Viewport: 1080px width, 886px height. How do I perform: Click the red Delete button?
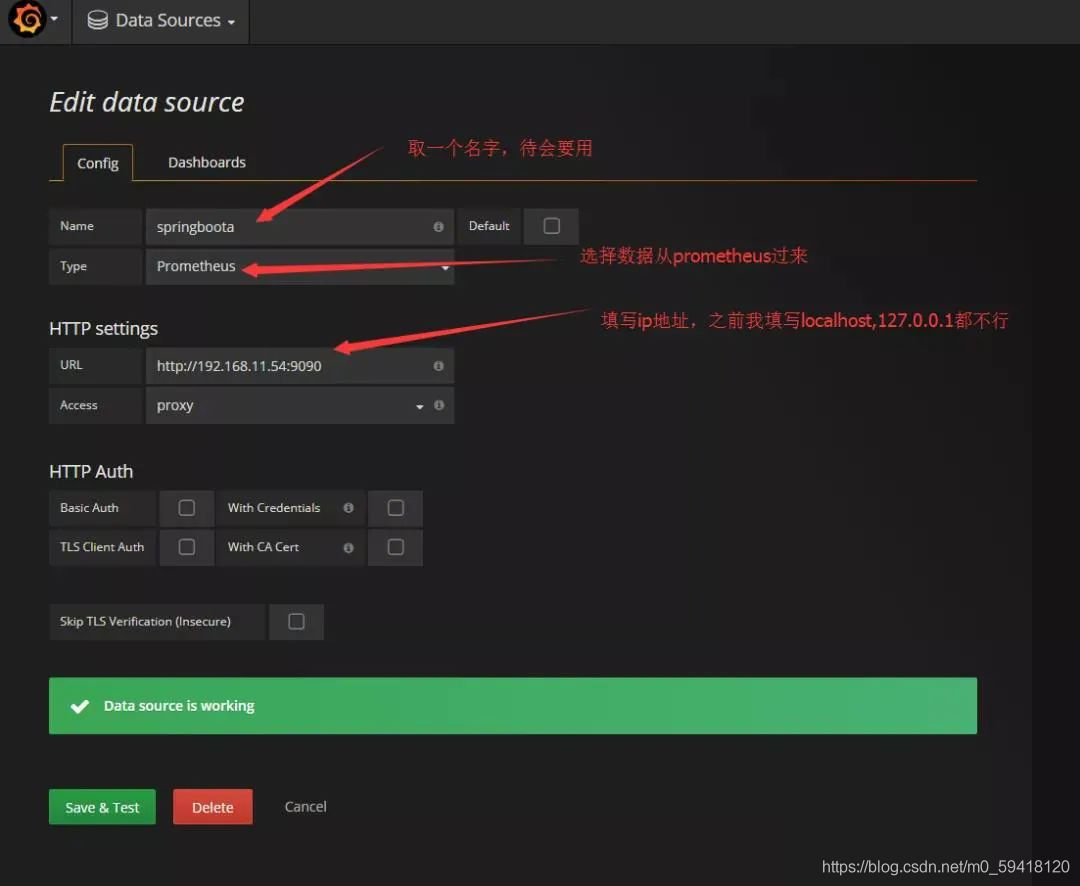[x=213, y=807]
